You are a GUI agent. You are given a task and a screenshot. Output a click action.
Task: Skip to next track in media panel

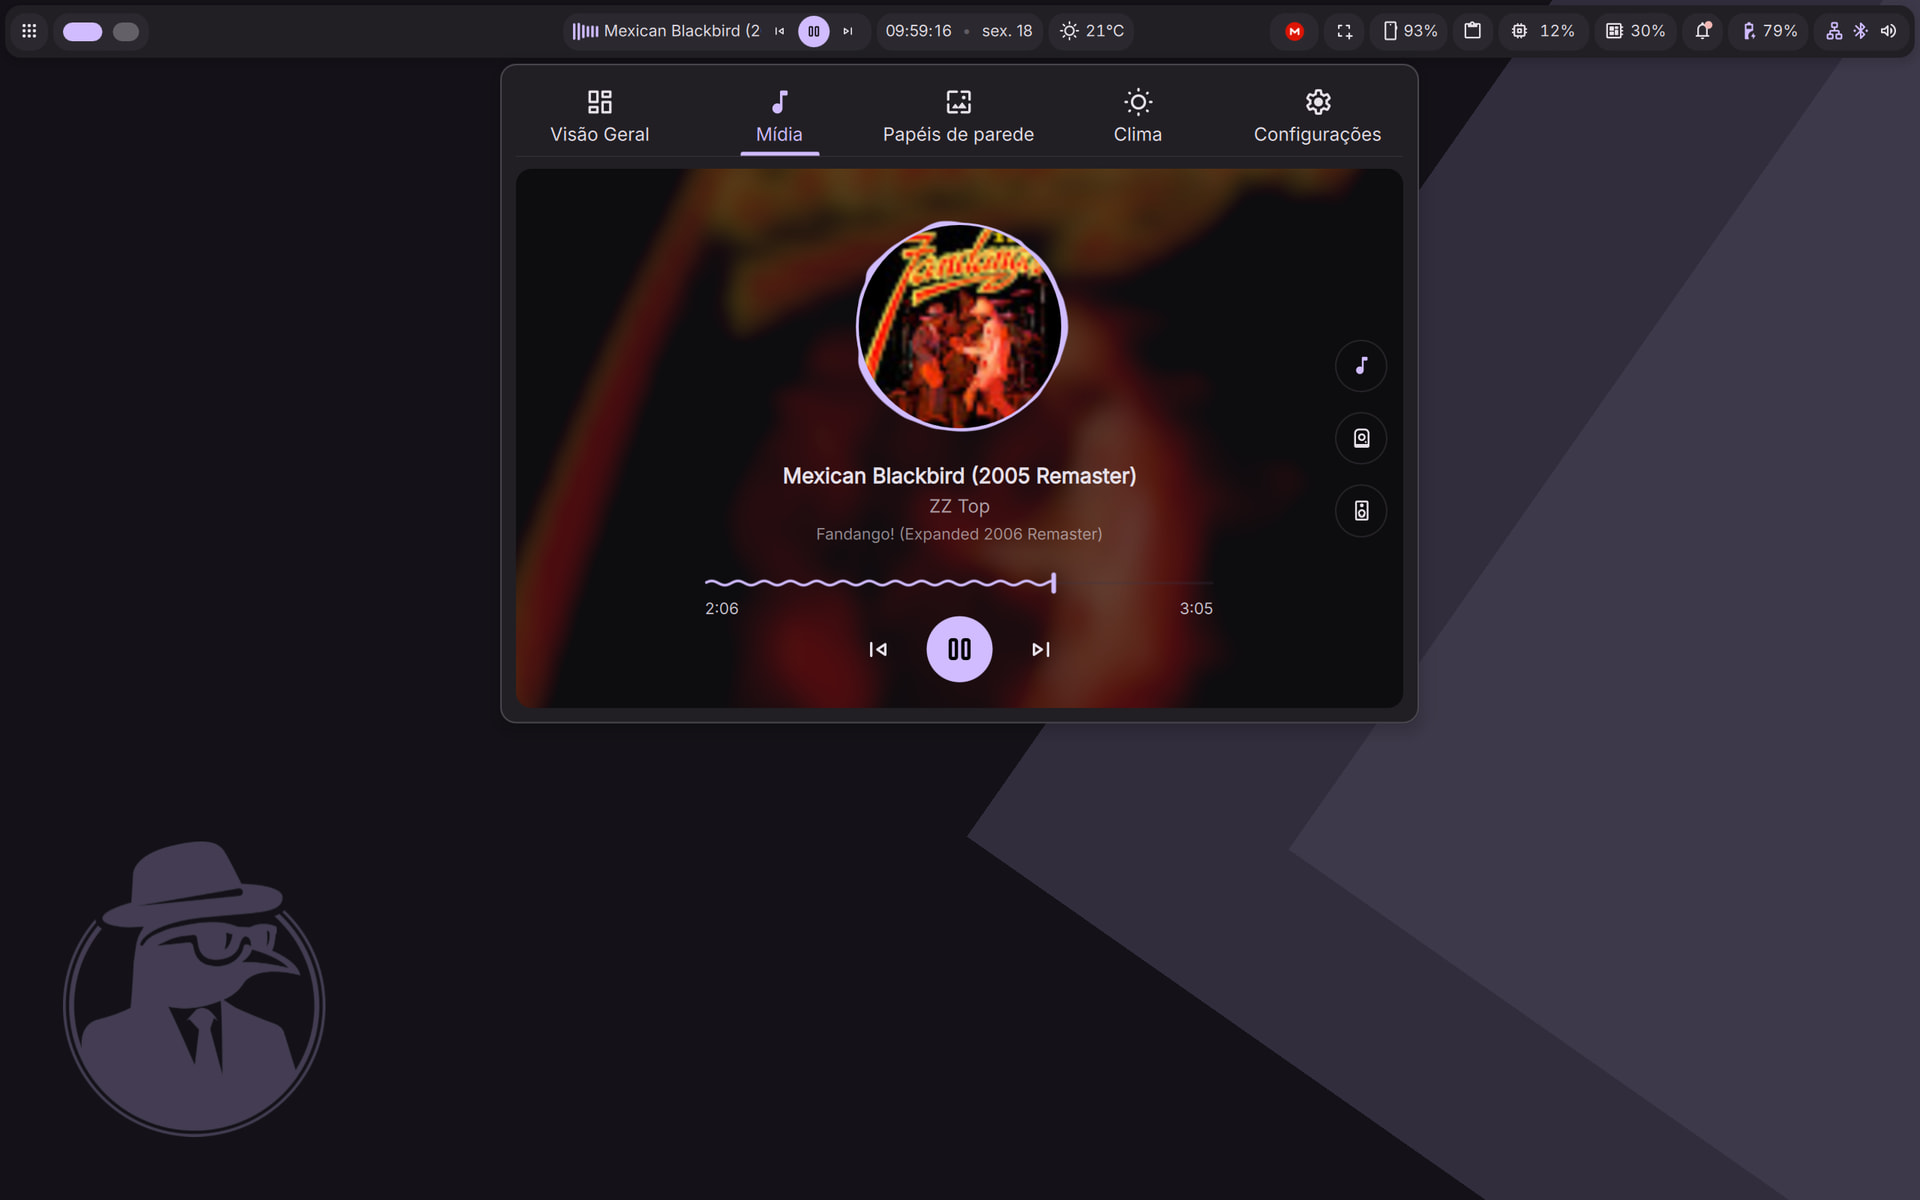(1041, 649)
